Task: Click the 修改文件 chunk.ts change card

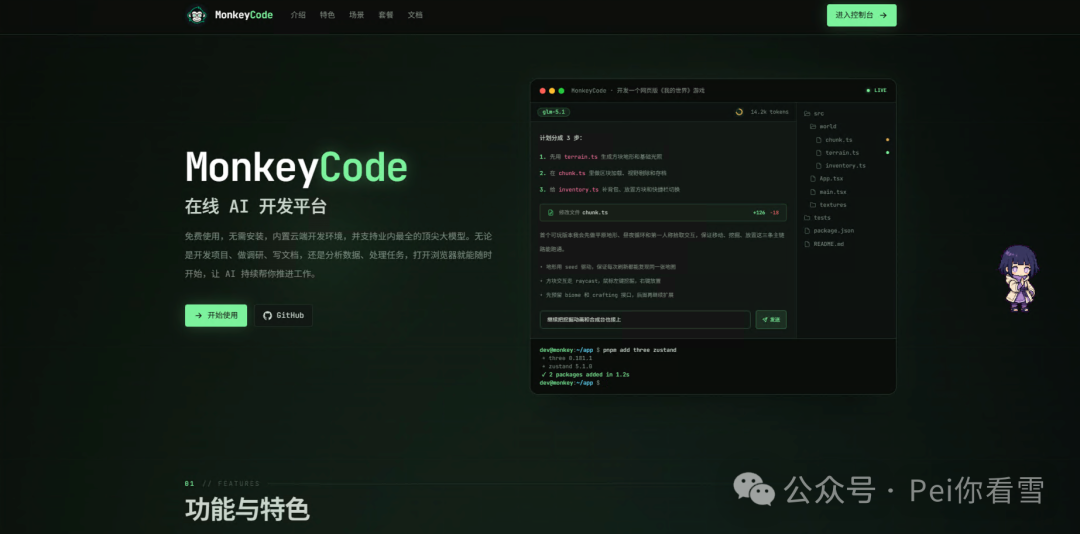Action: [x=663, y=212]
